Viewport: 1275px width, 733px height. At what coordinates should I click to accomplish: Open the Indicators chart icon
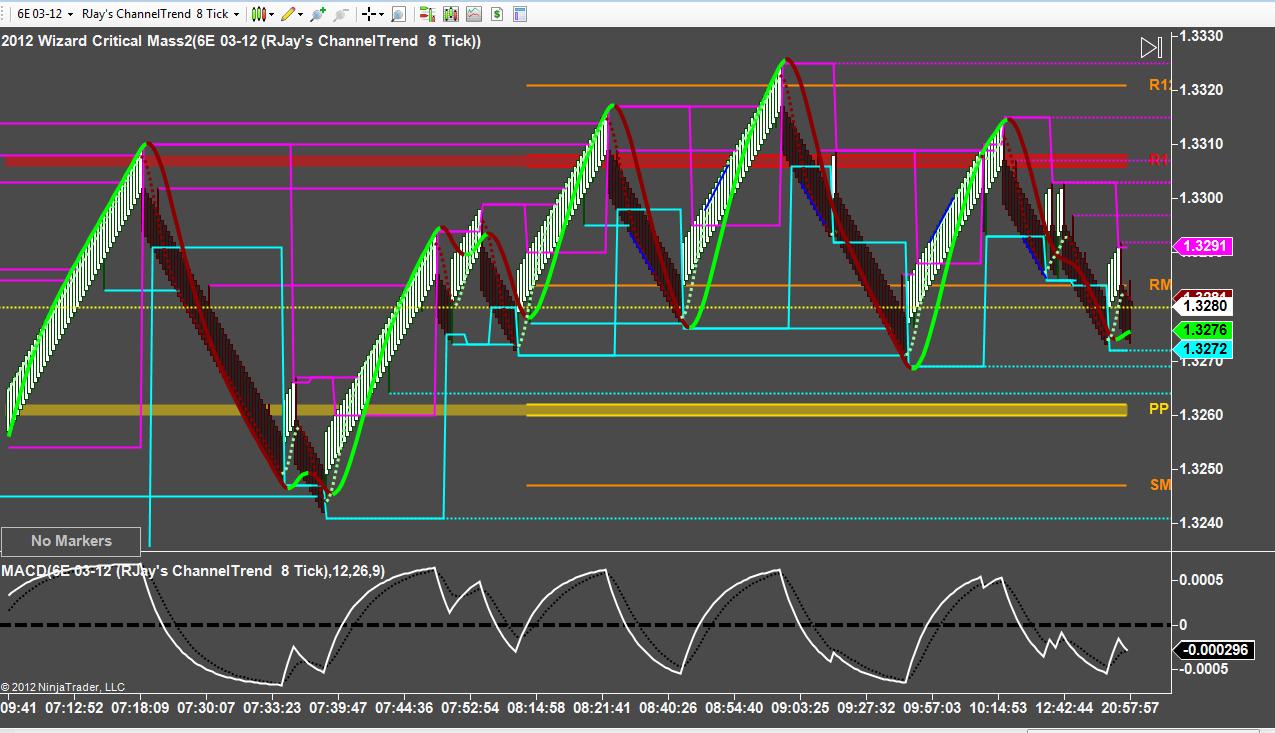click(473, 14)
